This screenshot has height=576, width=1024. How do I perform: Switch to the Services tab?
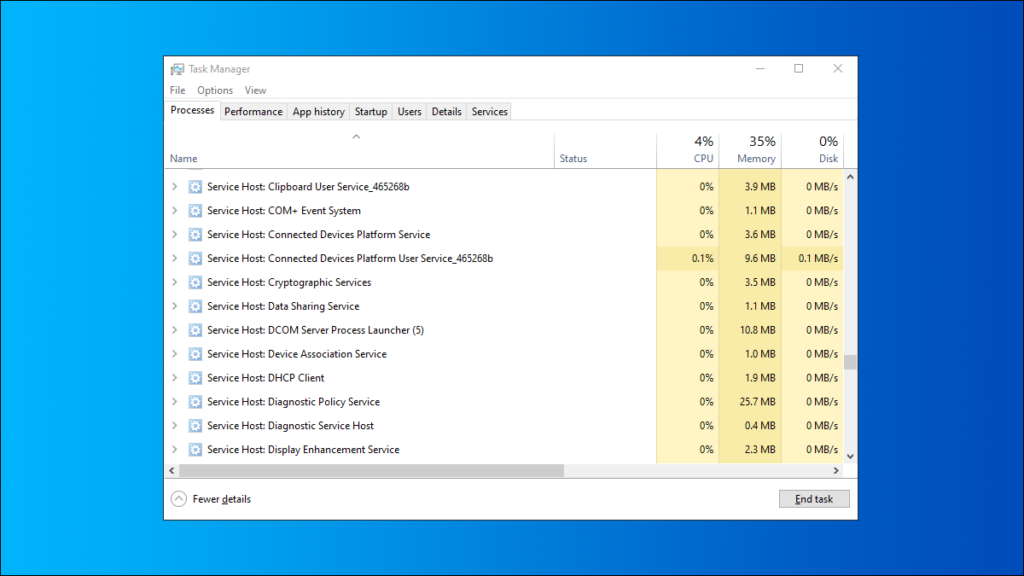pyautogui.click(x=490, y=112)
